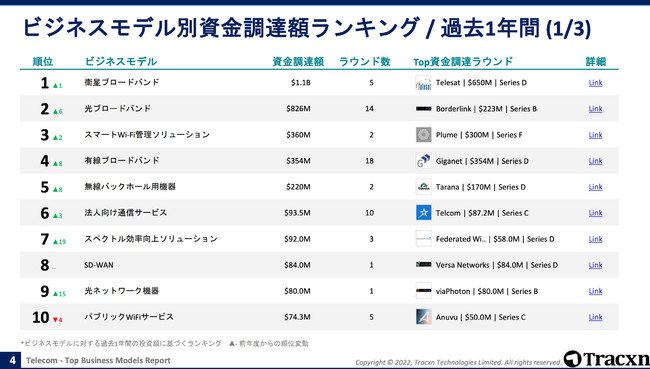The image size is (650, 369).
Task: Click the Plume company logo icon
Action: tap(423, 135)
